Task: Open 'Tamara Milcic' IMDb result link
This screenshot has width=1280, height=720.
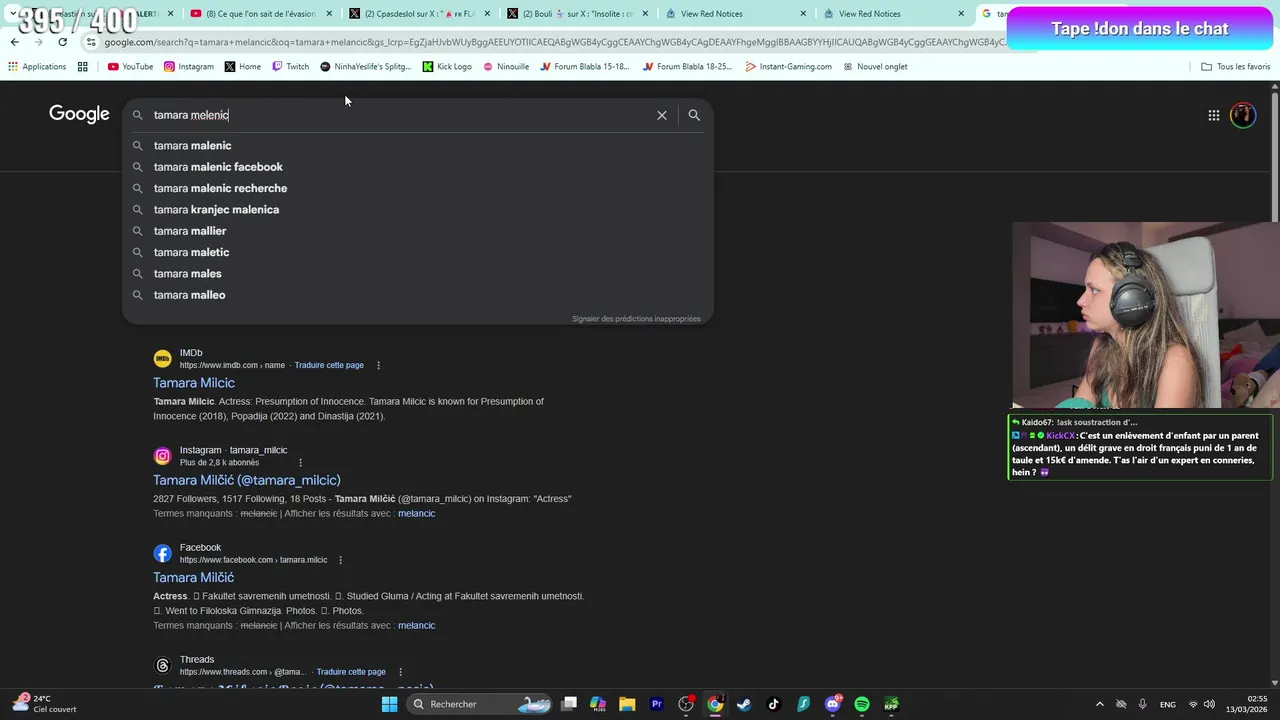Action: [194, 383]
